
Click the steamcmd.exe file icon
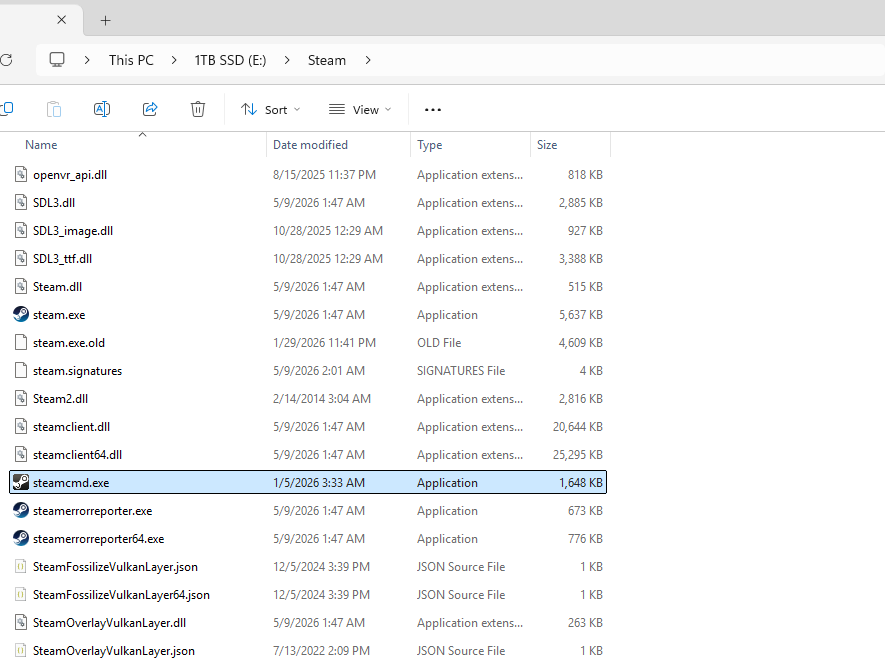click(21, 482)
